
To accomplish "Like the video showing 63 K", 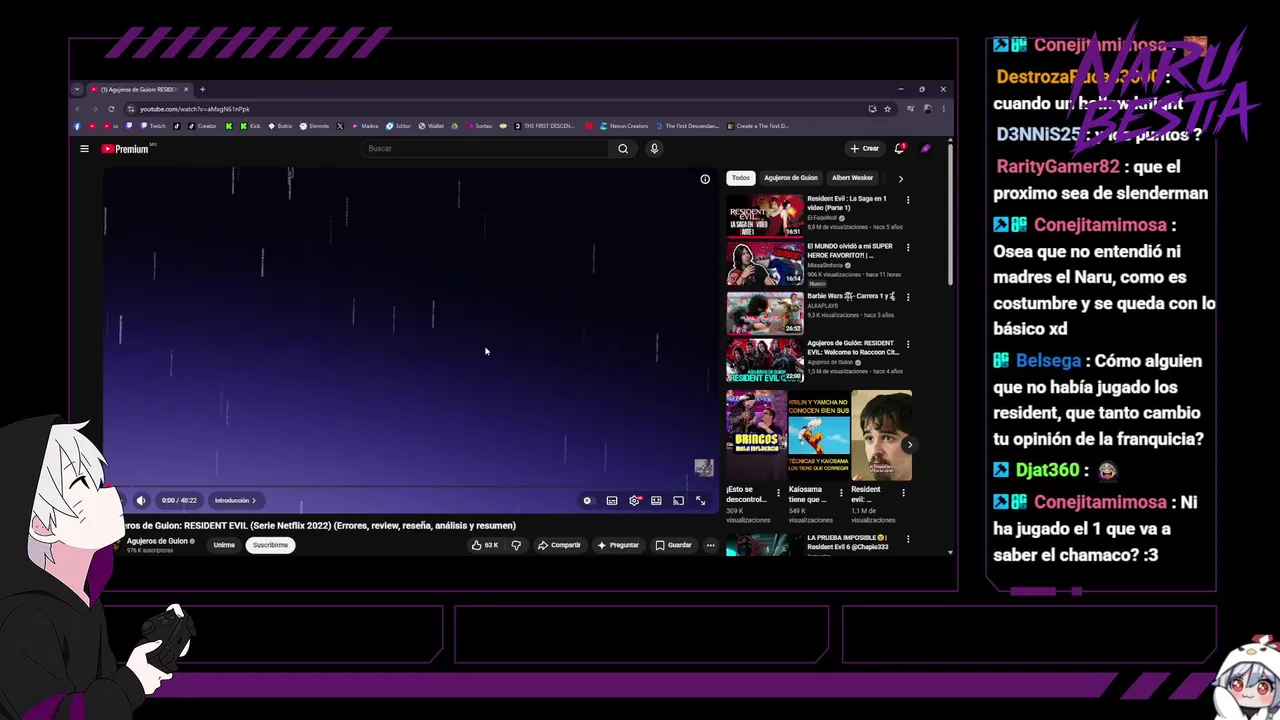I will pyautogui.click(x=485, y=545).
